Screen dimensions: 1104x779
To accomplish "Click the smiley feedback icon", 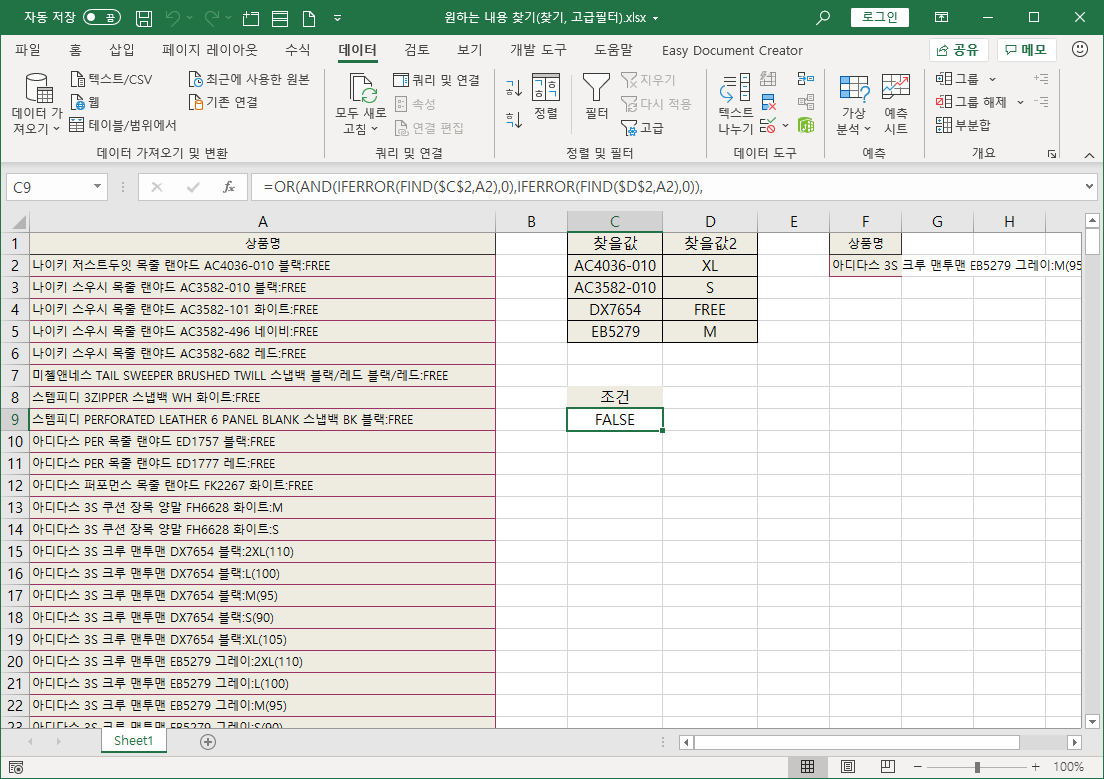I will tap(1079, 49).
